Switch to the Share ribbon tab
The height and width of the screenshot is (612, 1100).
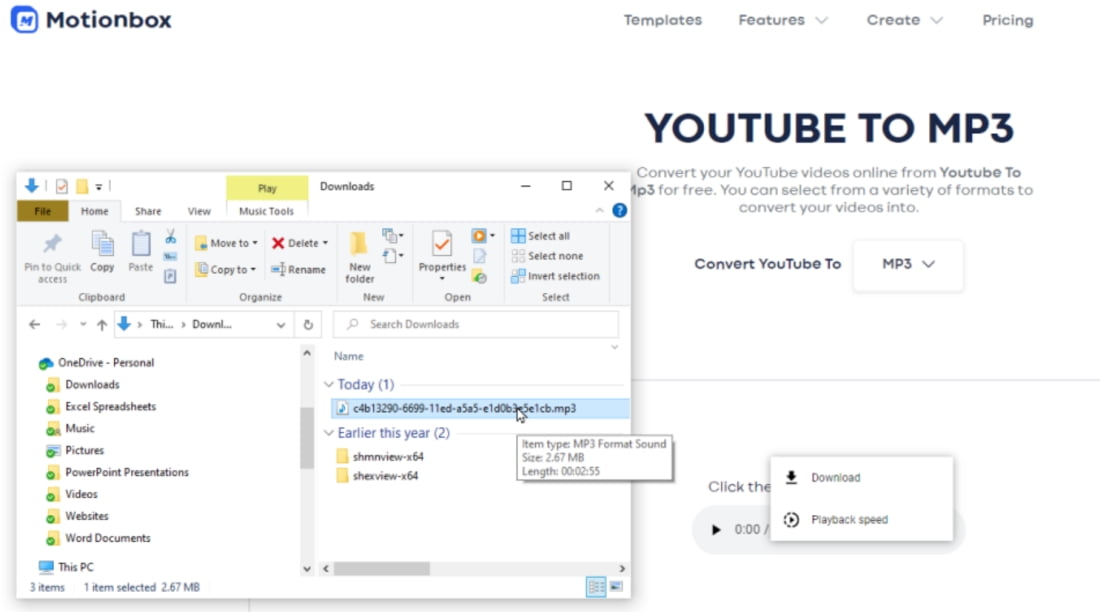point(148,211)
